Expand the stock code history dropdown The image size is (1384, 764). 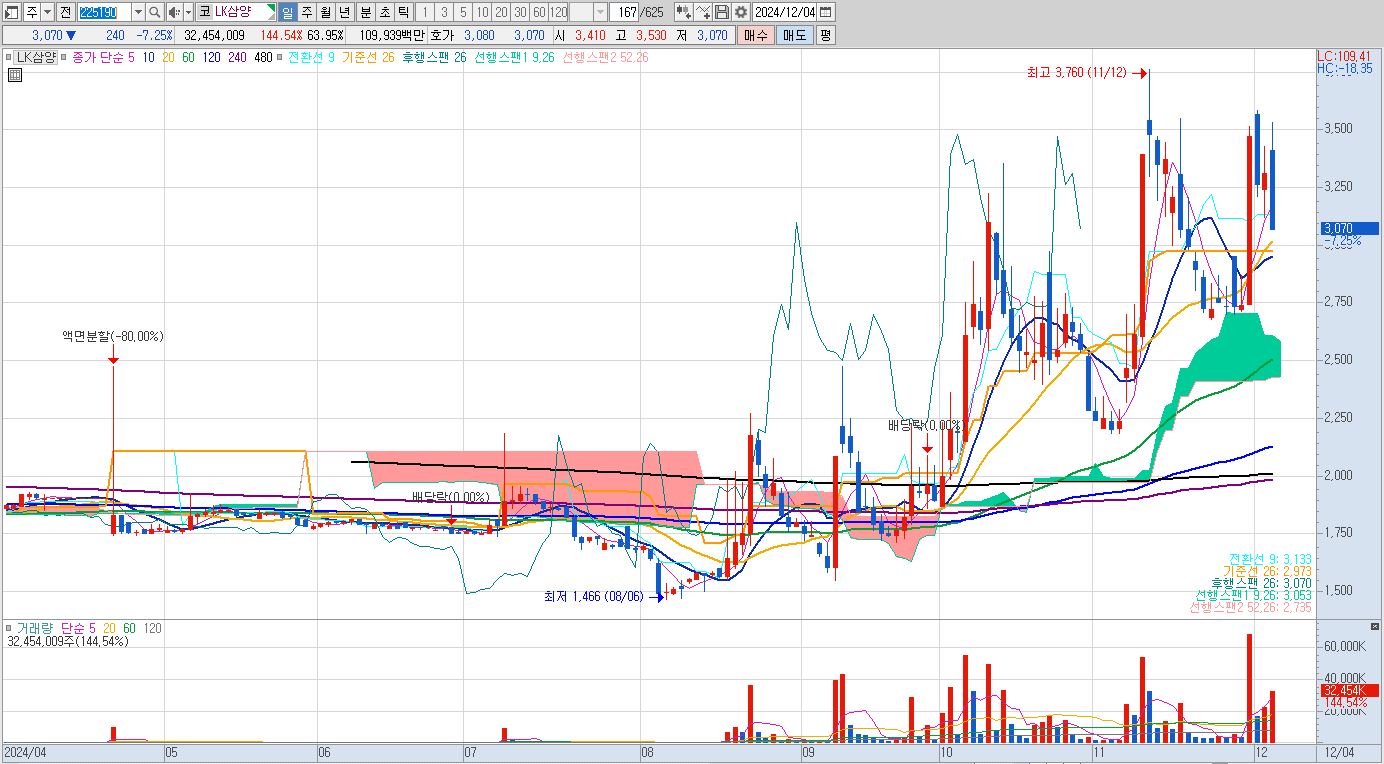[138, 12]
